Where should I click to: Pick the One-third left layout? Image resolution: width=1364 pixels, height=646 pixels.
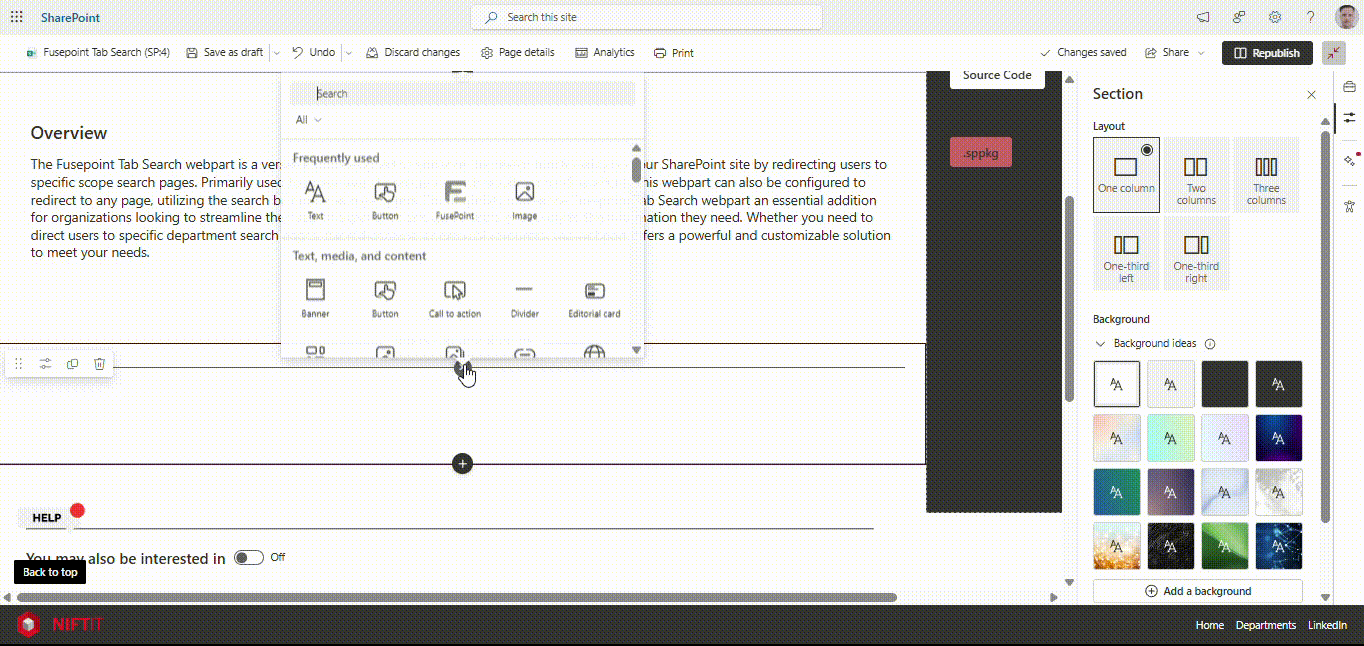(x=1126, y=254)
